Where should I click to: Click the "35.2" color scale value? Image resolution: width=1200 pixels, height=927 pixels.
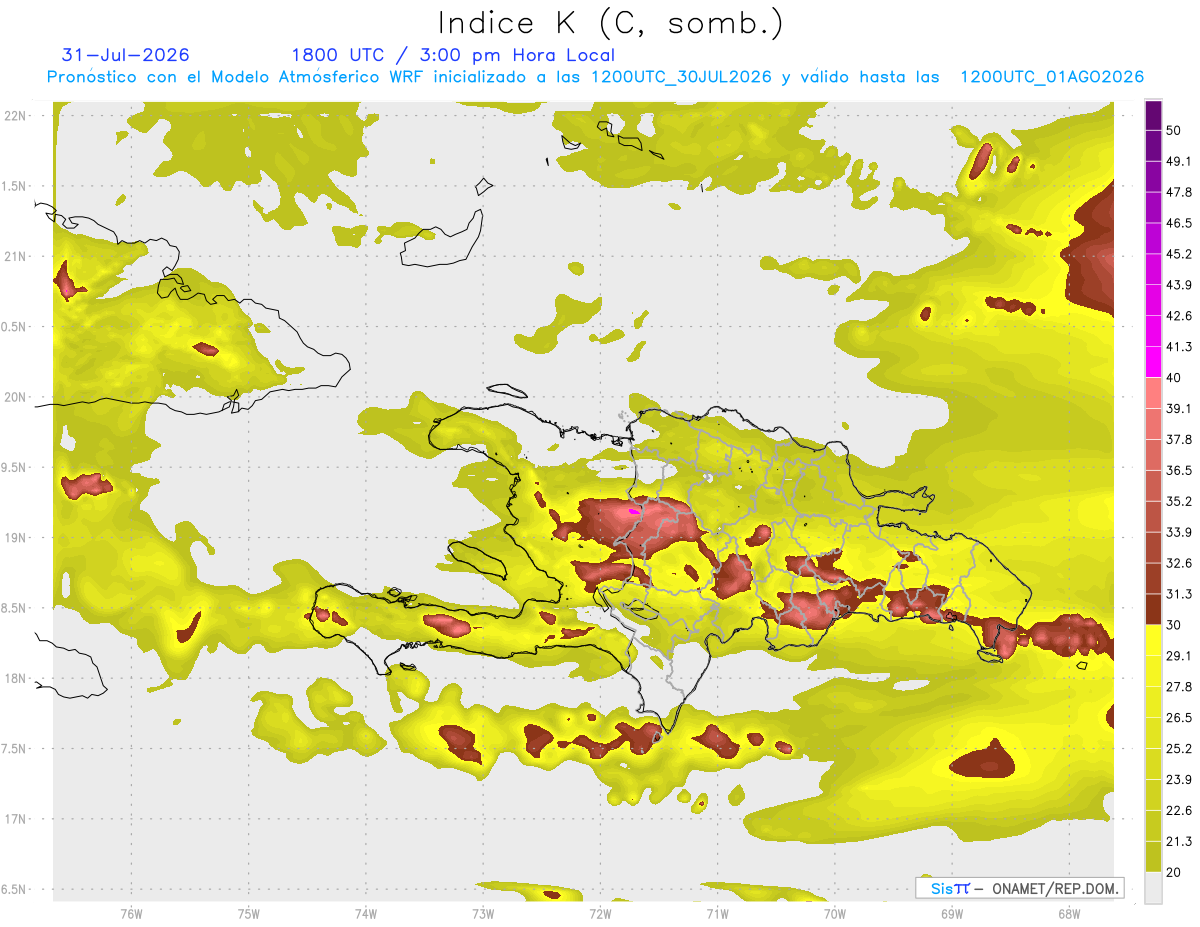pyautogui.click(x=1178, y=501)
